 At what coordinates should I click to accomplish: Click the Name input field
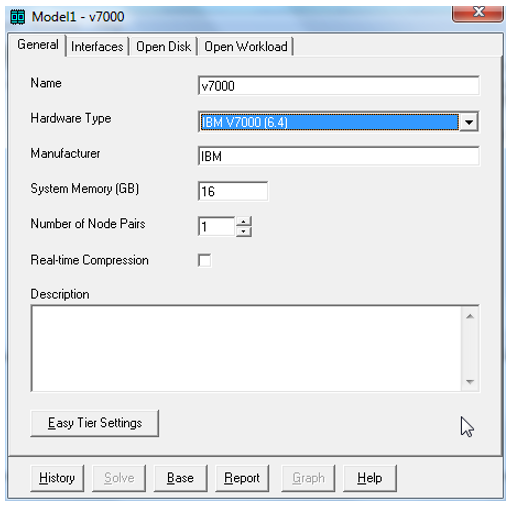[338, 86]
